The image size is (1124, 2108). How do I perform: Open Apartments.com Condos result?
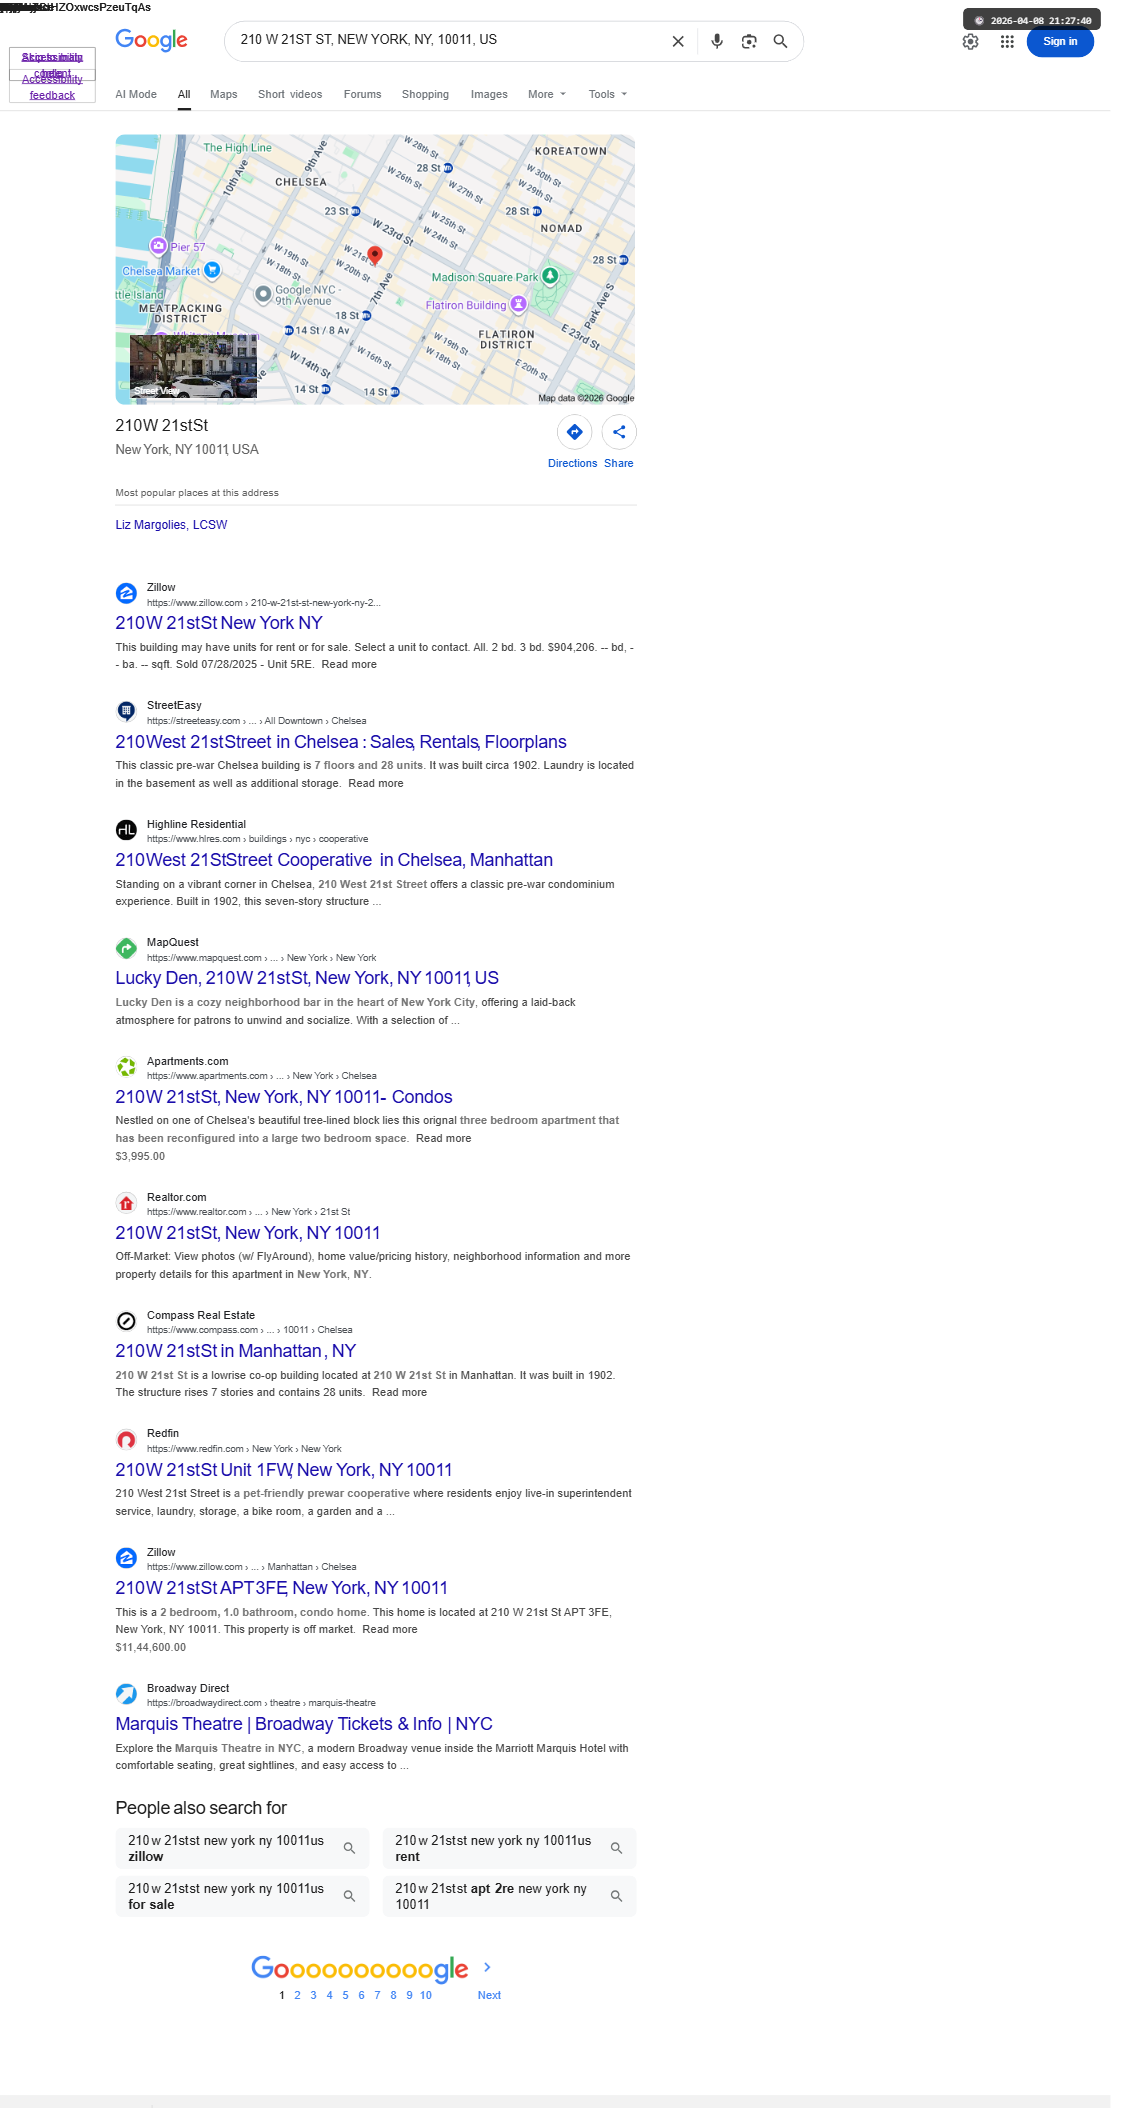pyautogui.click(x=284, y=1097)
